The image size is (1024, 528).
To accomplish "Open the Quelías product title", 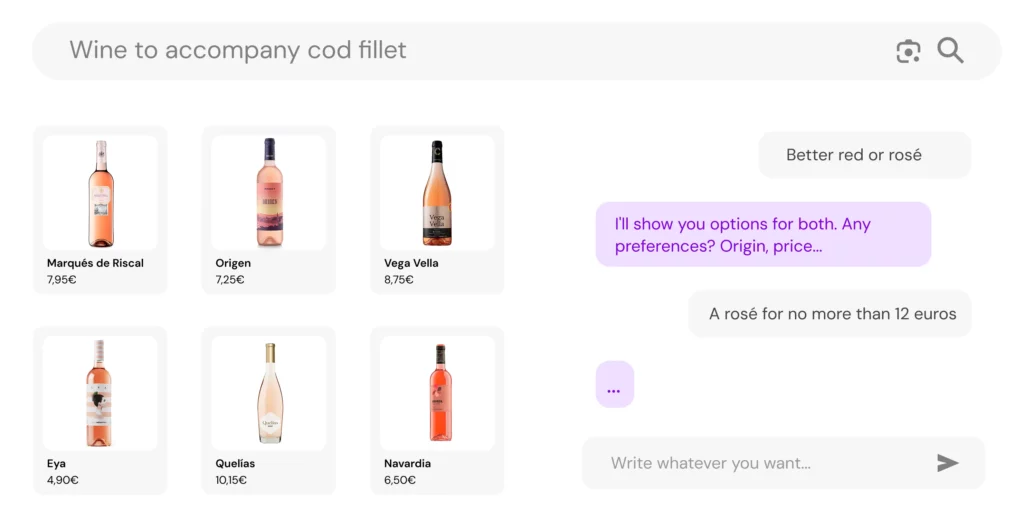I will point(235,464).
